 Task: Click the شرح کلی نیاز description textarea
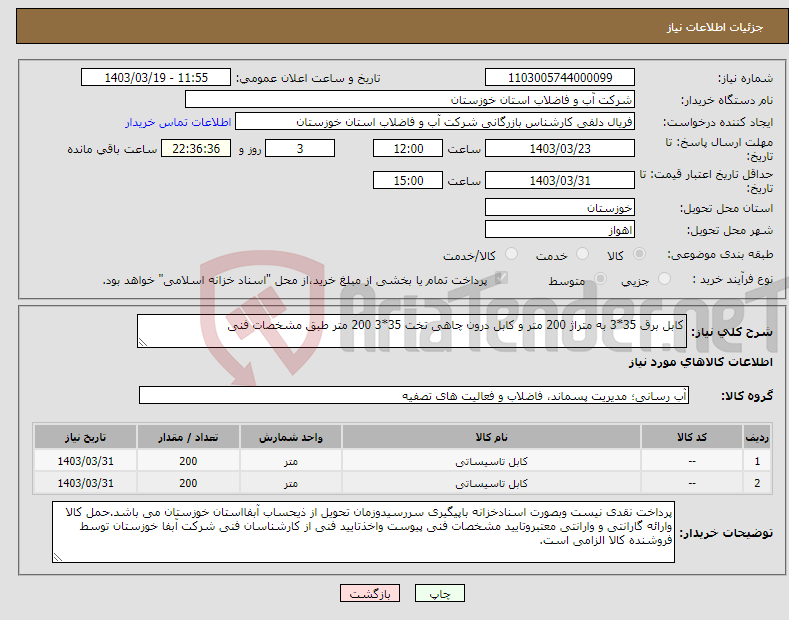click(x=412, y=331)
